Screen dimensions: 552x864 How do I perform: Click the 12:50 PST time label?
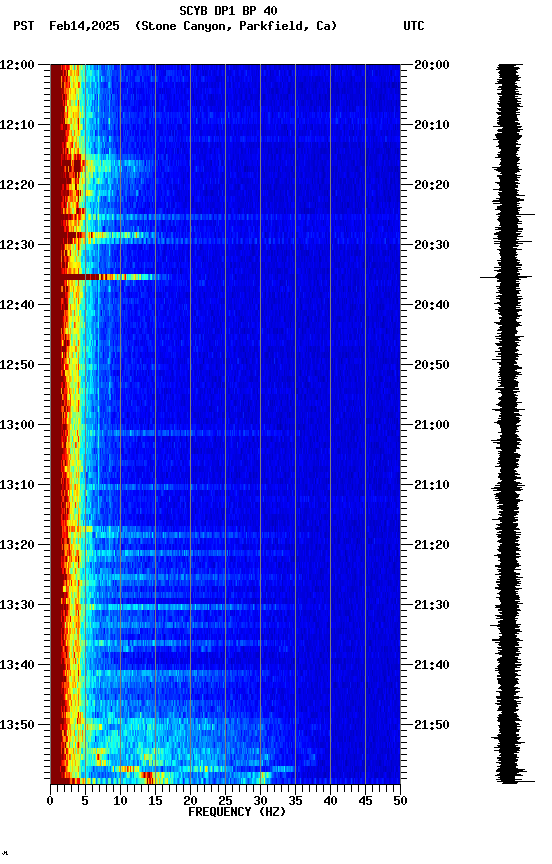click(17, 365)
